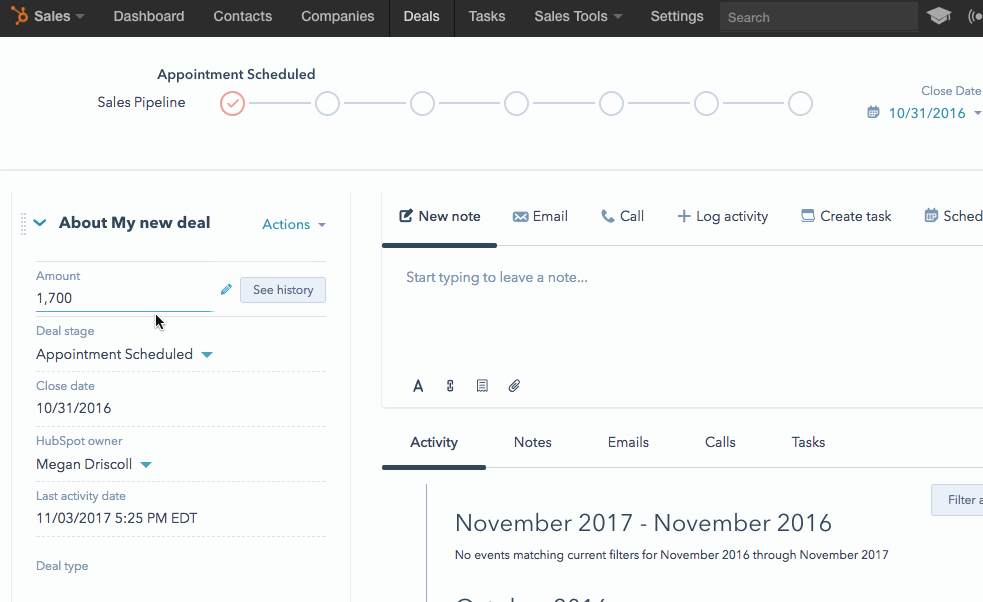Open the Actions dropdown
983x602 pixels.
pyautogui.click(x=294, y=224)
